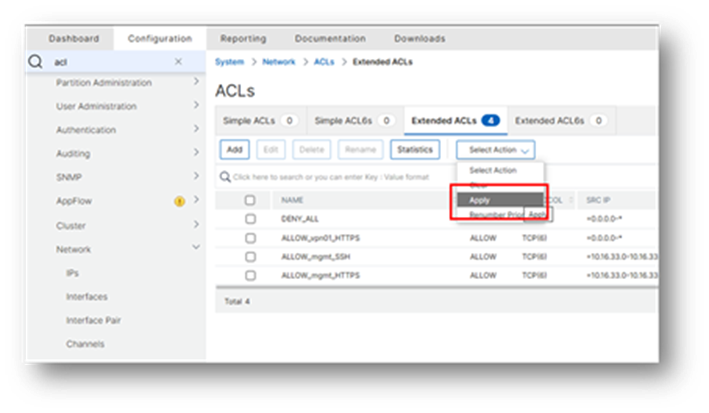Click the DENY_ALL ACL name
This screenshot has height=413, width=709.
300,219
